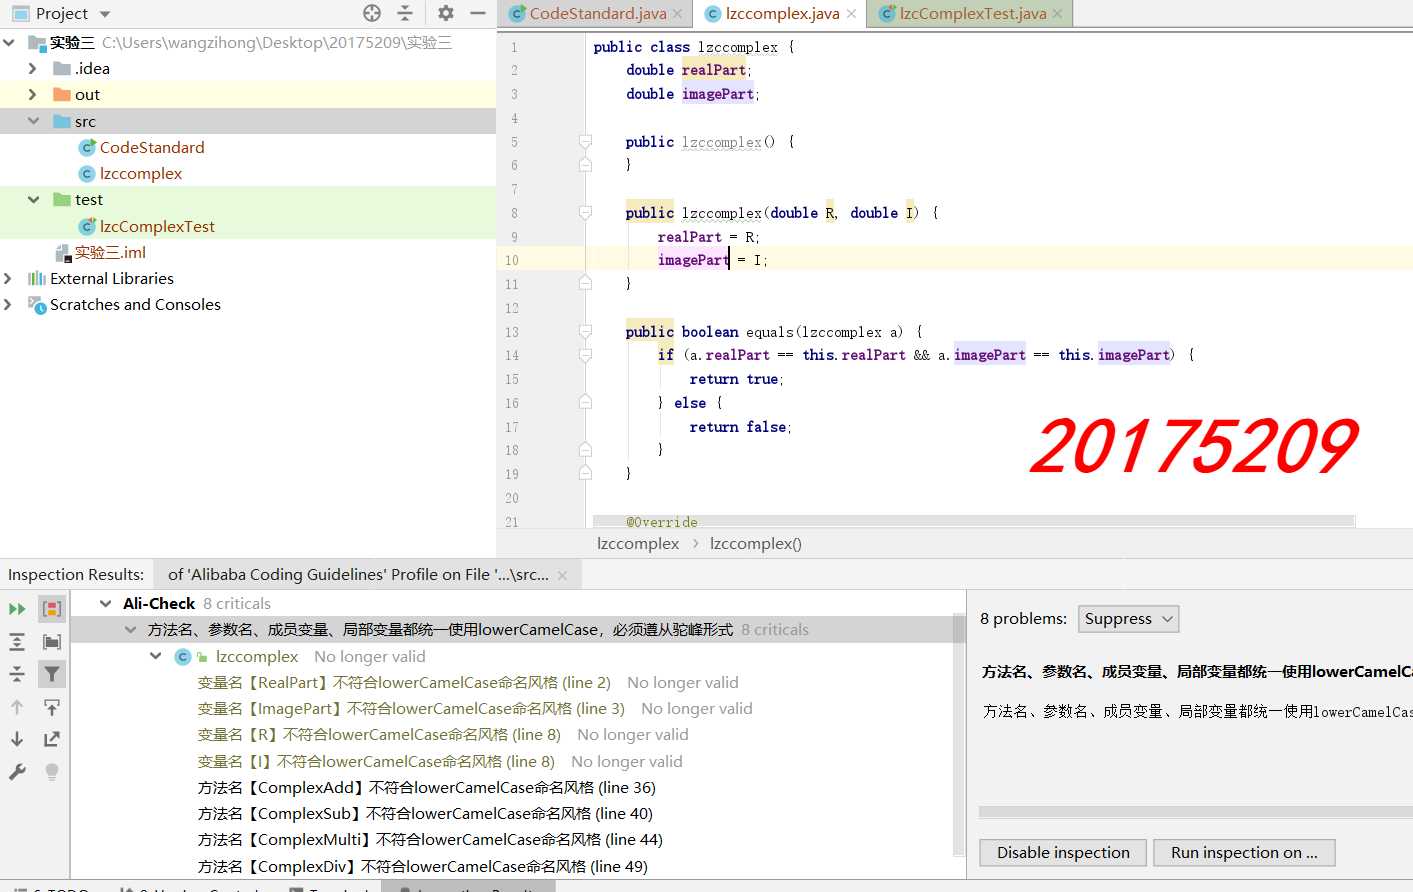This screenshot has height=892, width=1413.
Task: Fold the constructor at line 5
Action: pos(585,142)
